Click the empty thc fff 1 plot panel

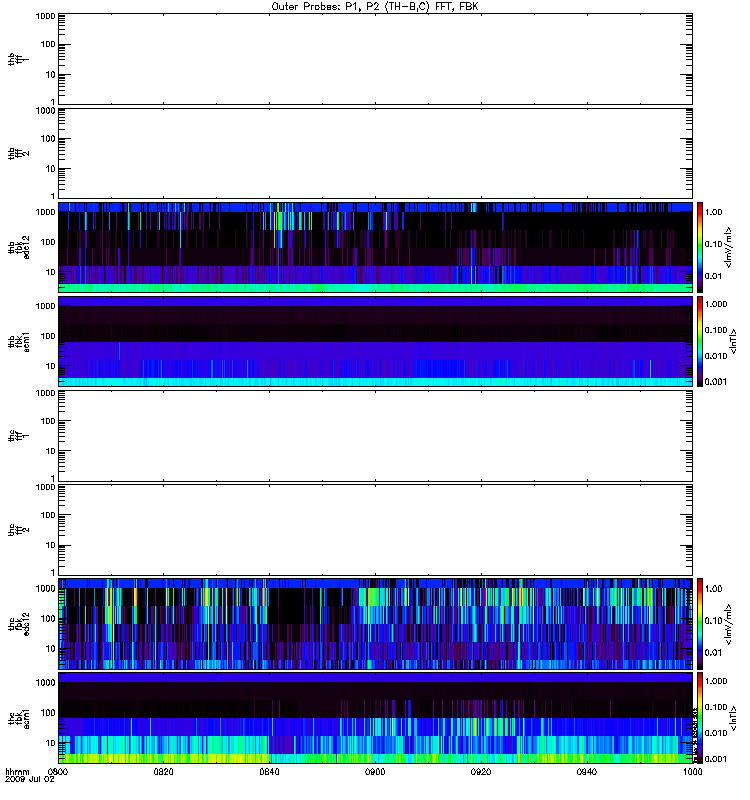375,436
